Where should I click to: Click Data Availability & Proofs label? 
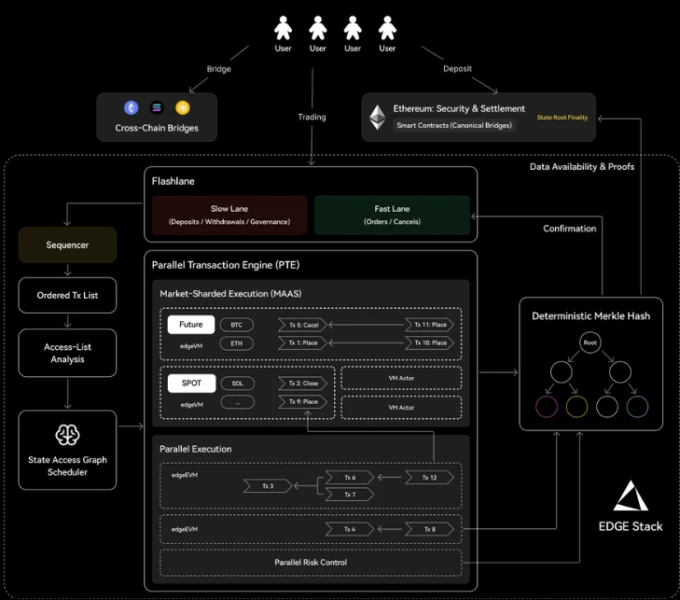[582, 166]
